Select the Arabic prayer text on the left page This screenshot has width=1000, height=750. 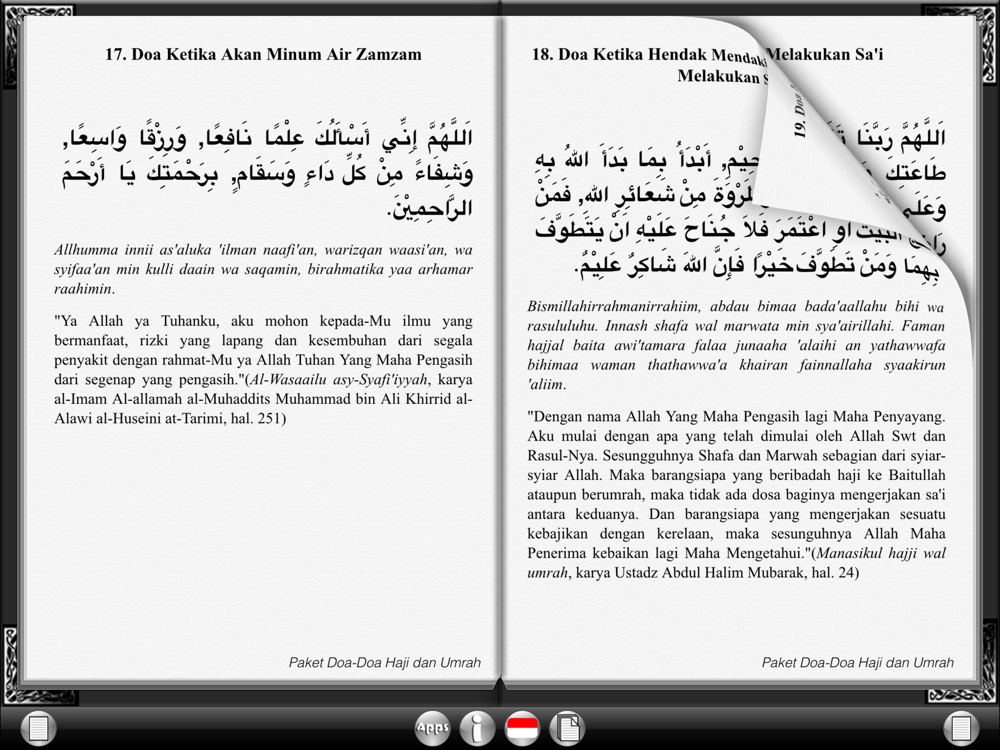click(x=267, y=173)
